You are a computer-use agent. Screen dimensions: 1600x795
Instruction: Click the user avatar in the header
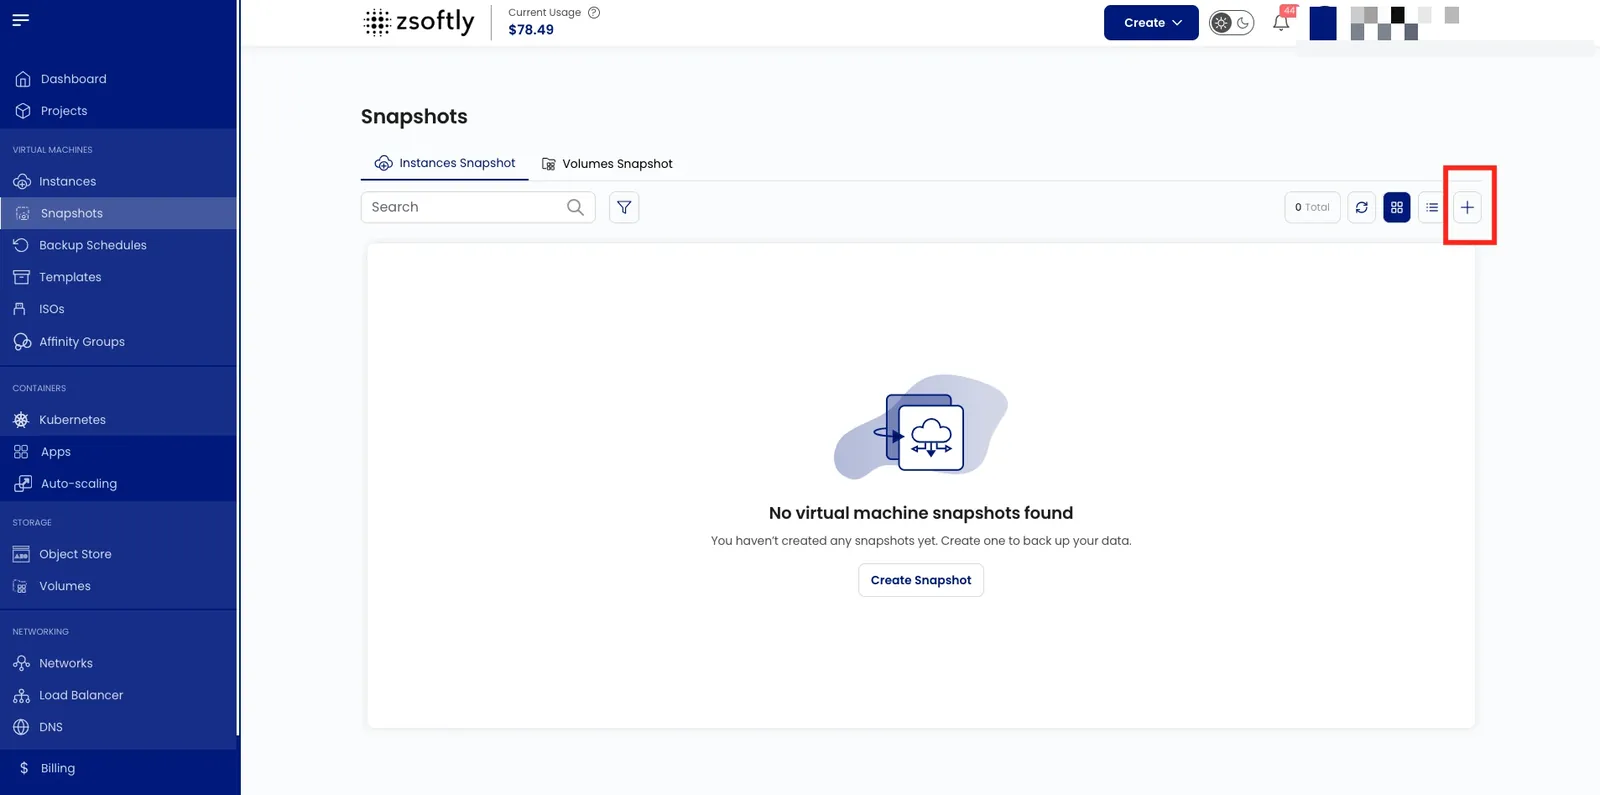click(x=1323, y=23)
